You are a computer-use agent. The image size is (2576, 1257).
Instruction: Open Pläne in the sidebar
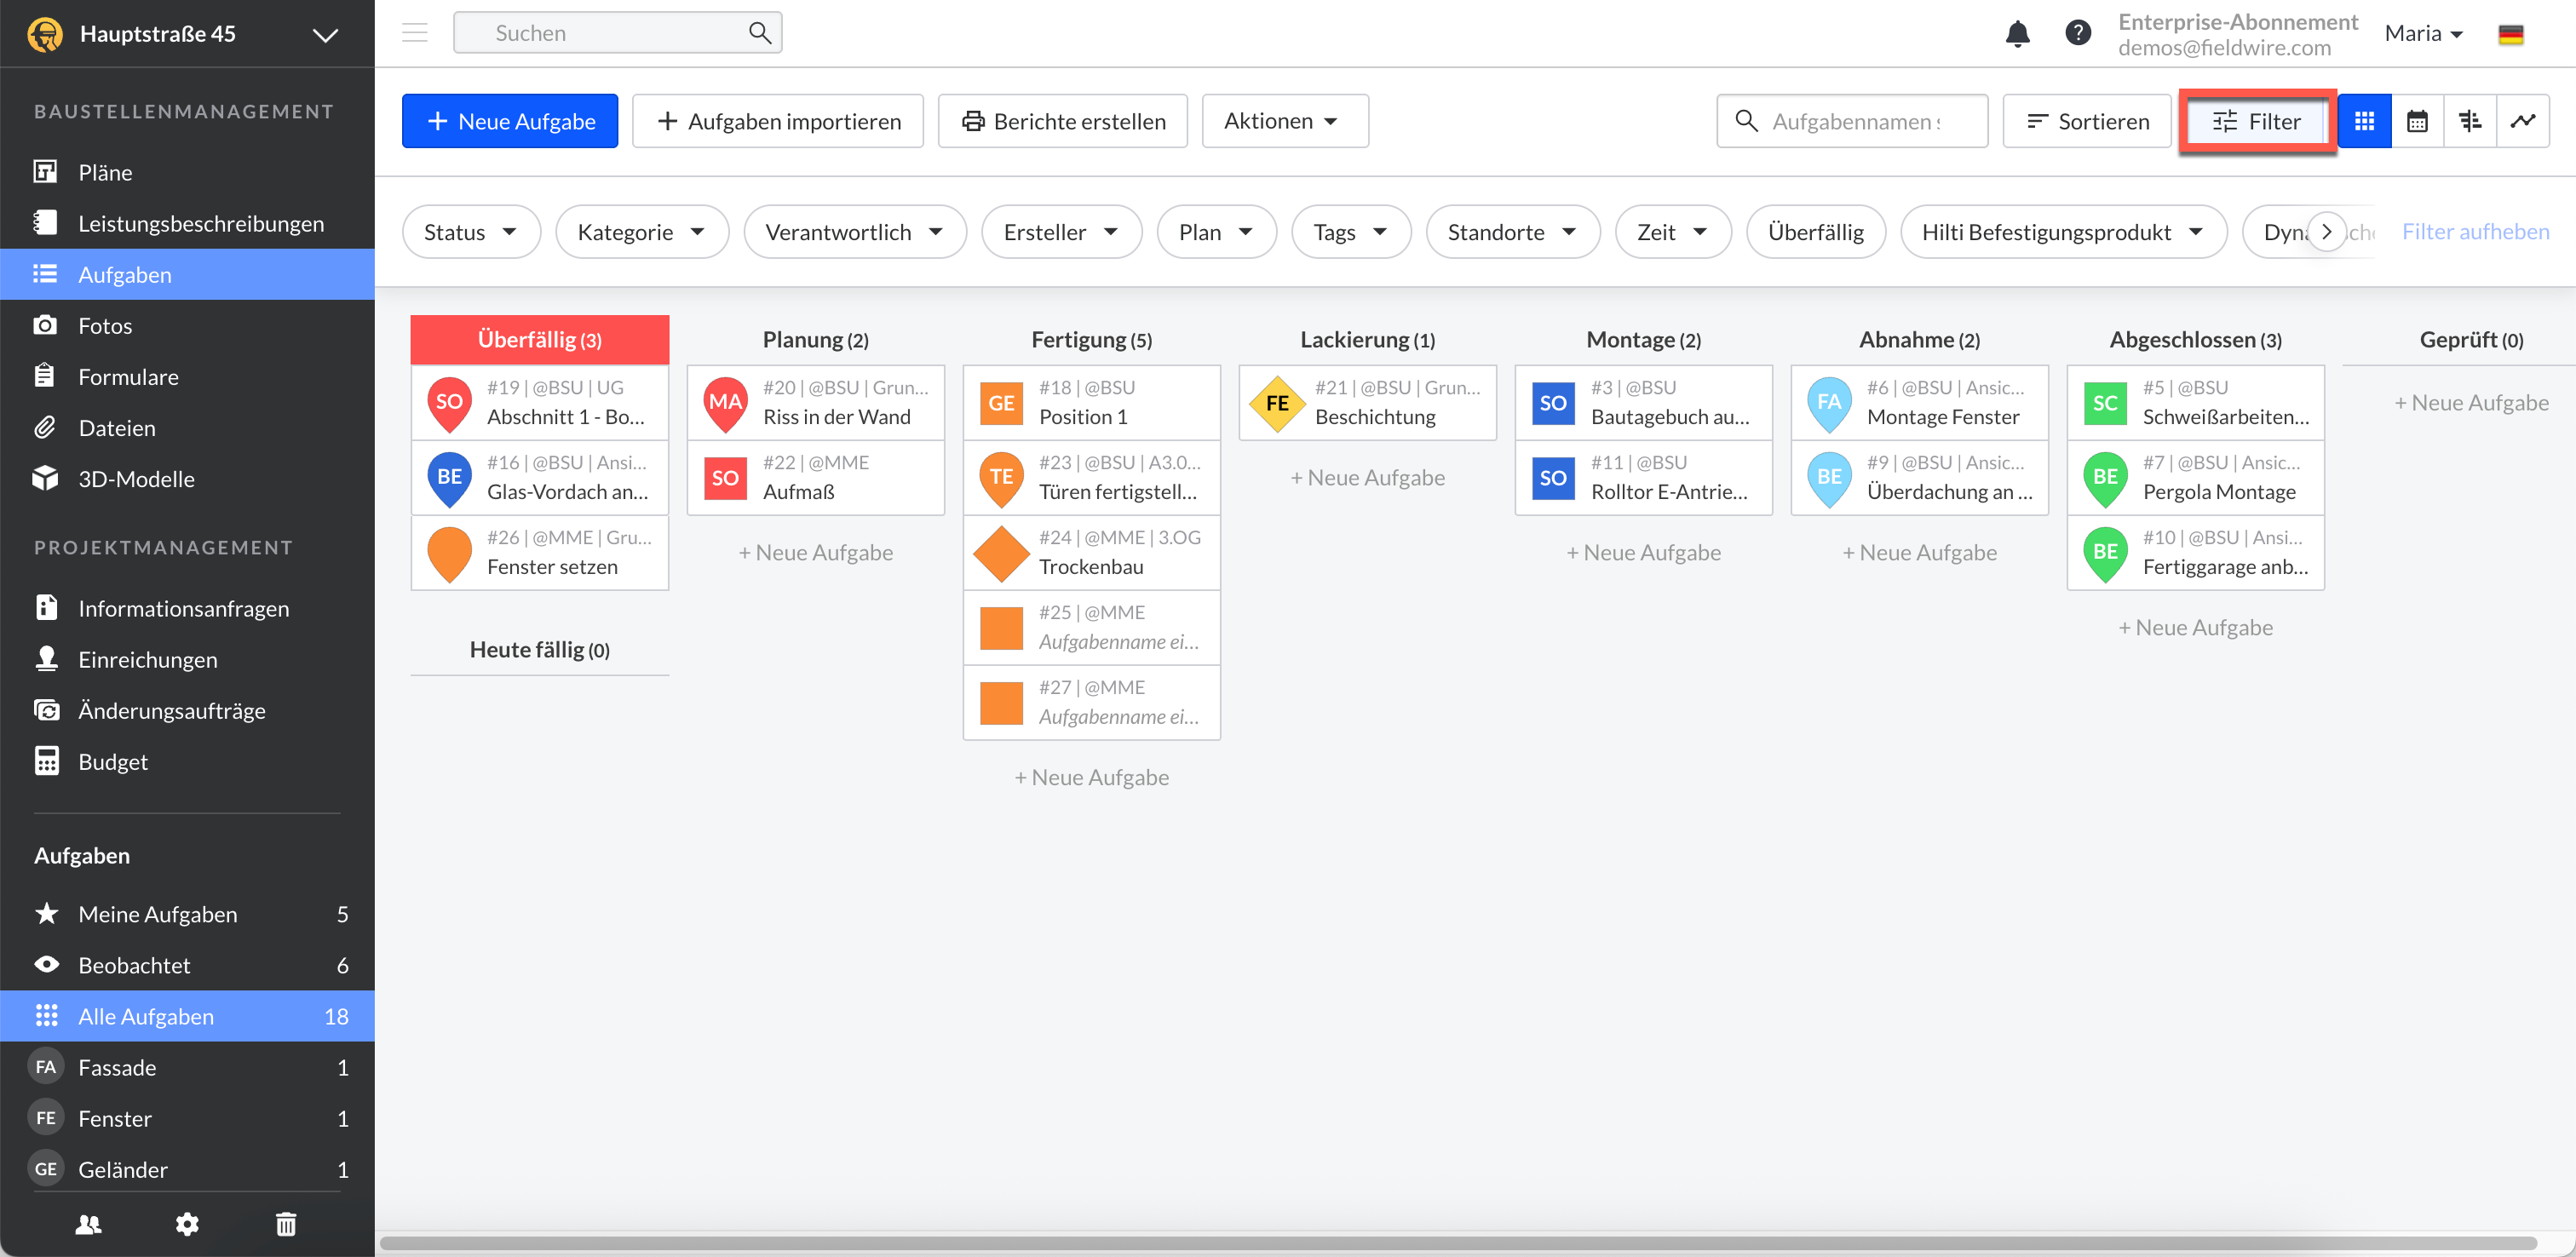pos(105,172)
